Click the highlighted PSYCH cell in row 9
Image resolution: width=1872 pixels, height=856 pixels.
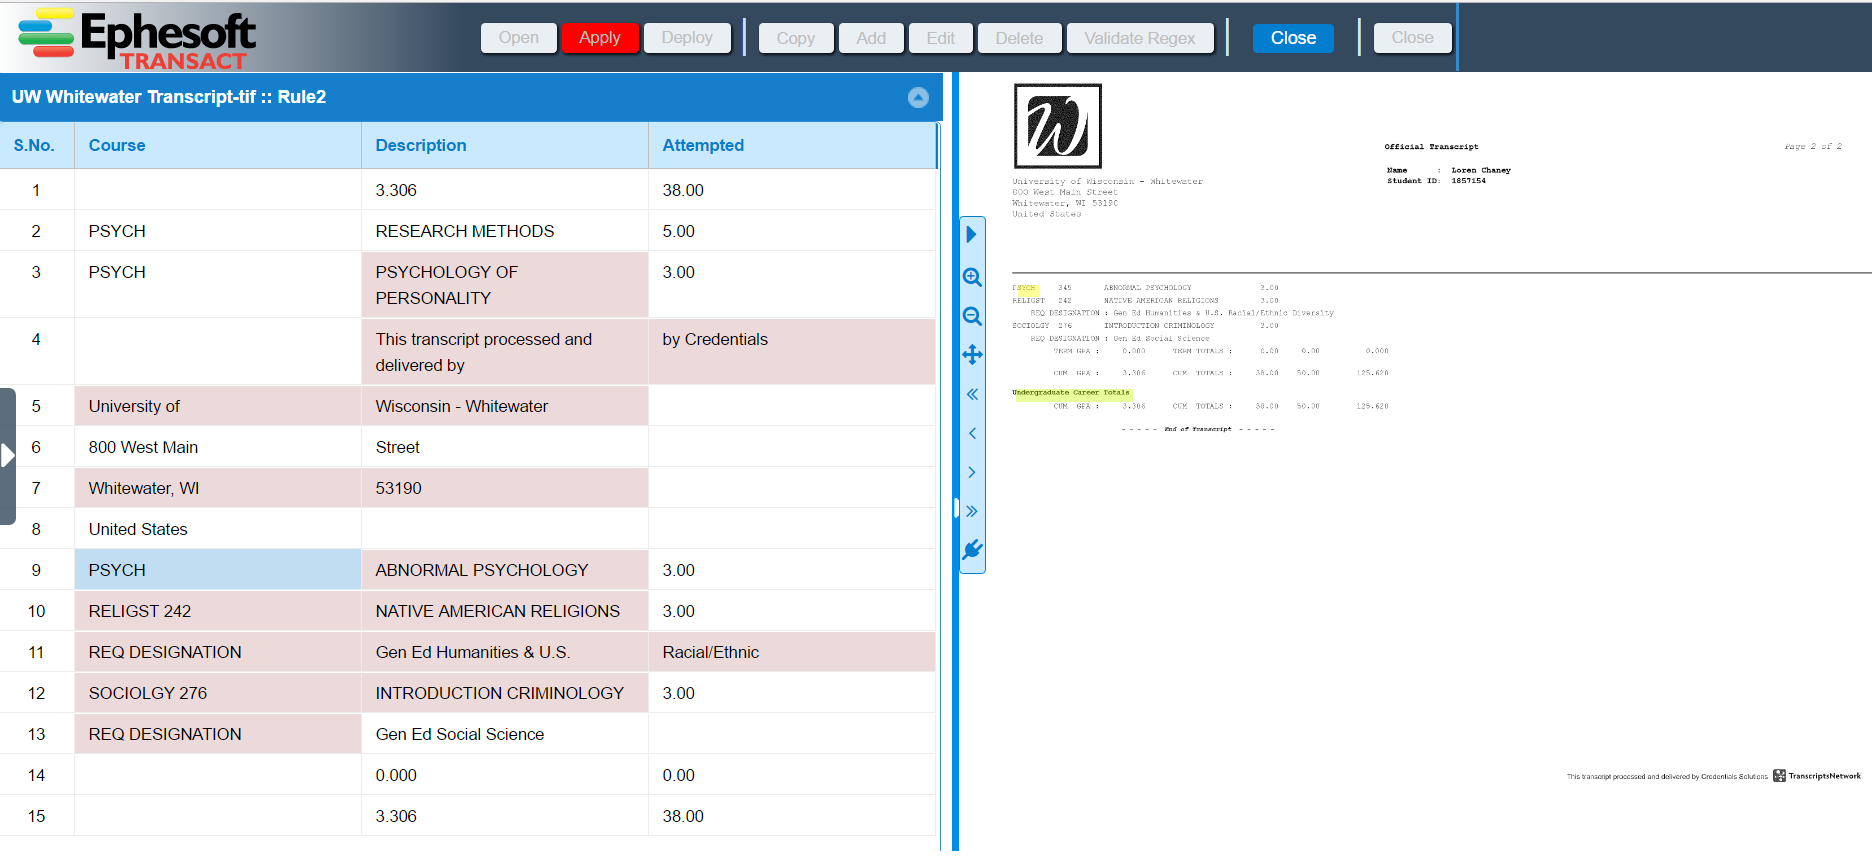coord(218,570)
